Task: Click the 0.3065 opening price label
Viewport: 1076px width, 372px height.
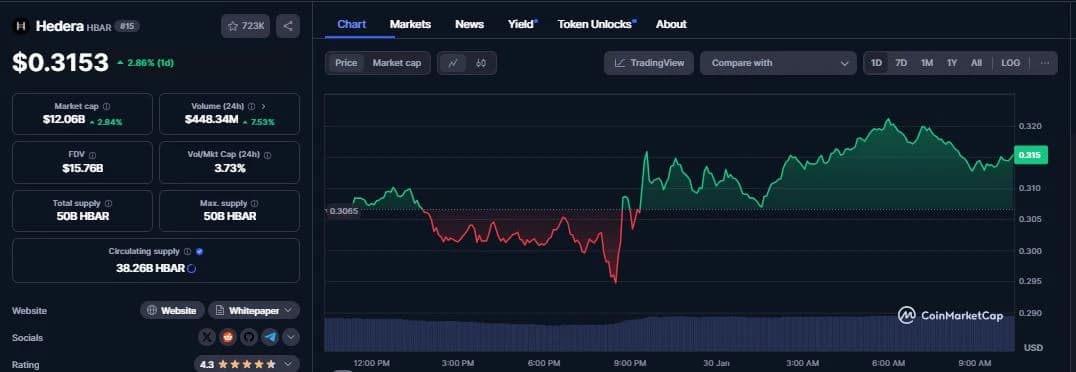Action: [x=344, y=211]
